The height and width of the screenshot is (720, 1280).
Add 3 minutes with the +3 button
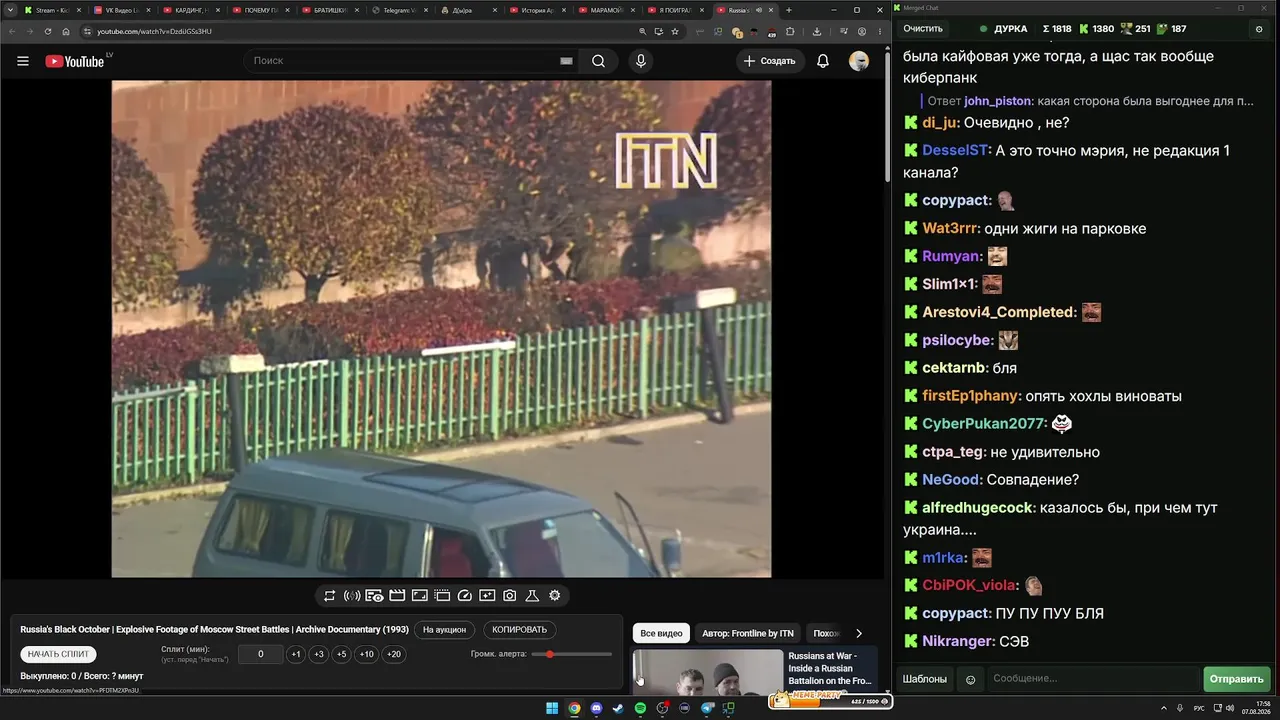[x=319, y=654]
